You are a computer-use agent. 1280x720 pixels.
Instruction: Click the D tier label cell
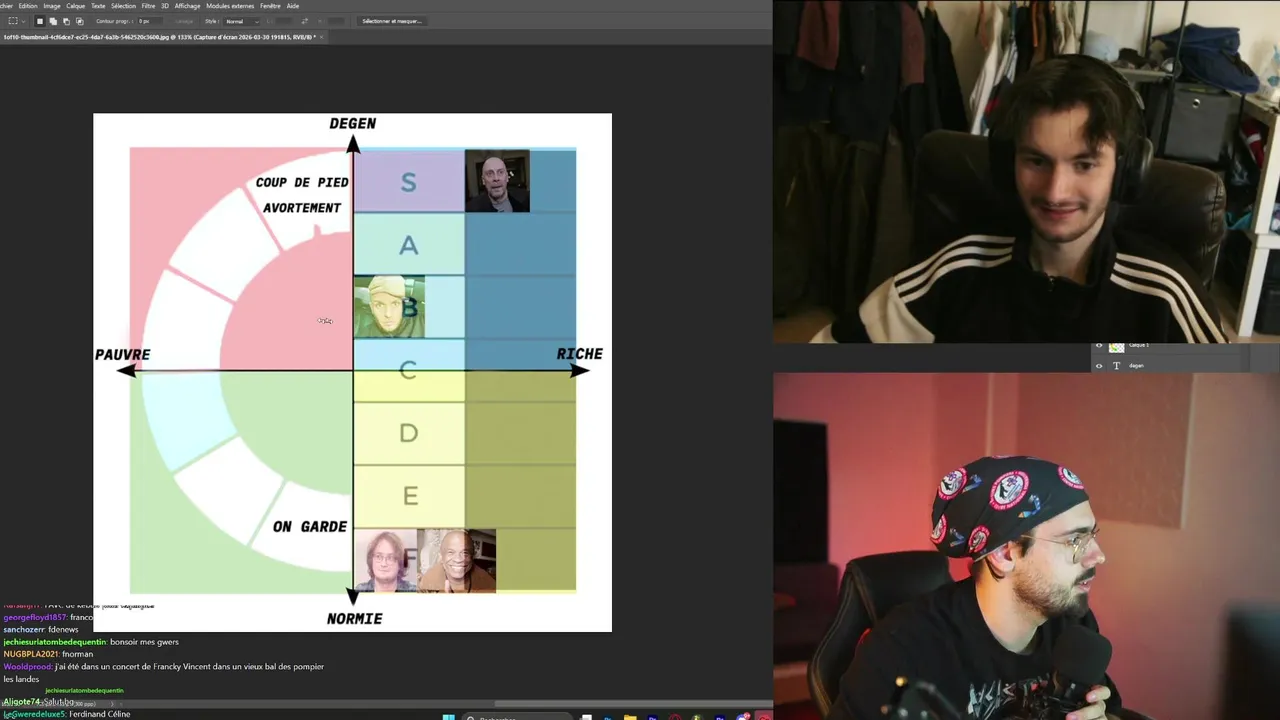[x=408, y=433]
